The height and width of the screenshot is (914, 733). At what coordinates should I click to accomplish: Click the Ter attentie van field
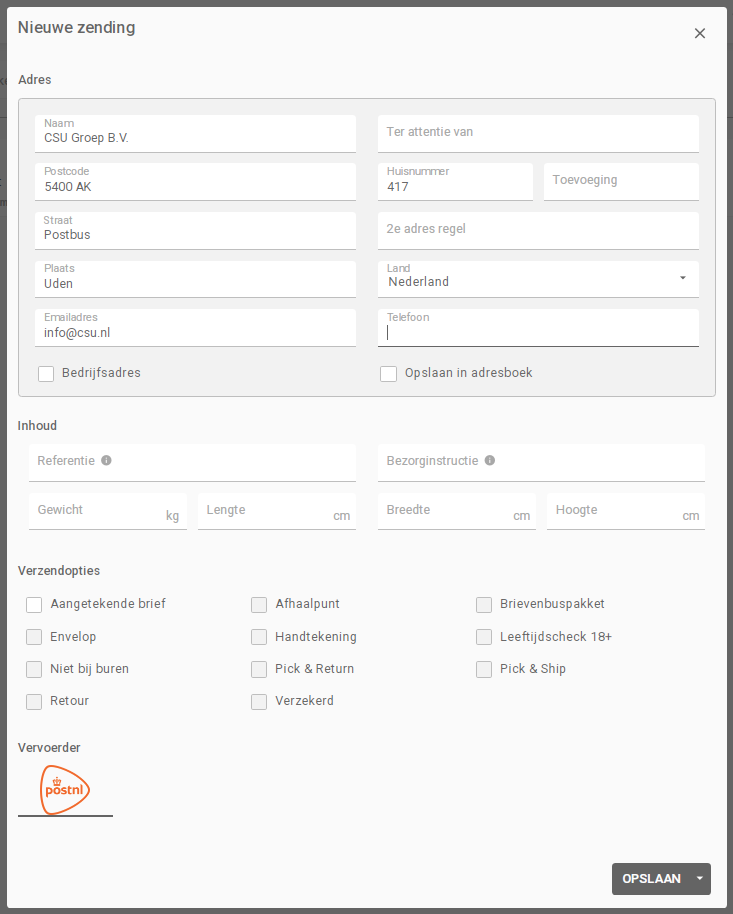538,133
